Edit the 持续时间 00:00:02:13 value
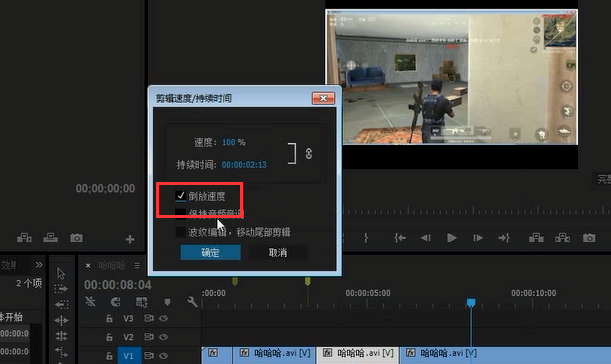Image resolution: width=611 pixels, height=364 pixels. coord(244,165)
